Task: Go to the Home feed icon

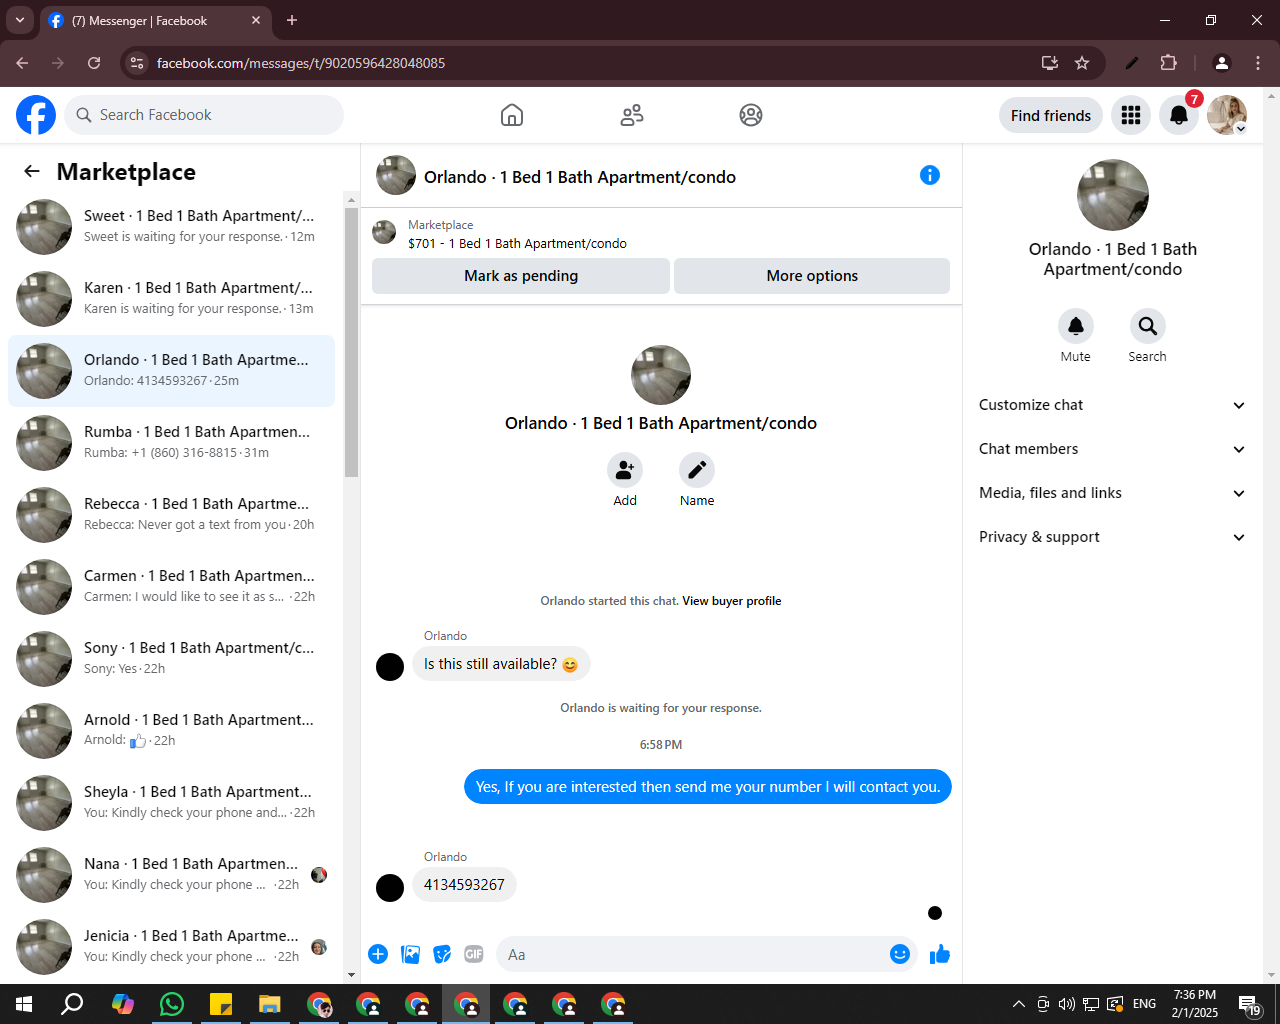Action: coord(512,115)
